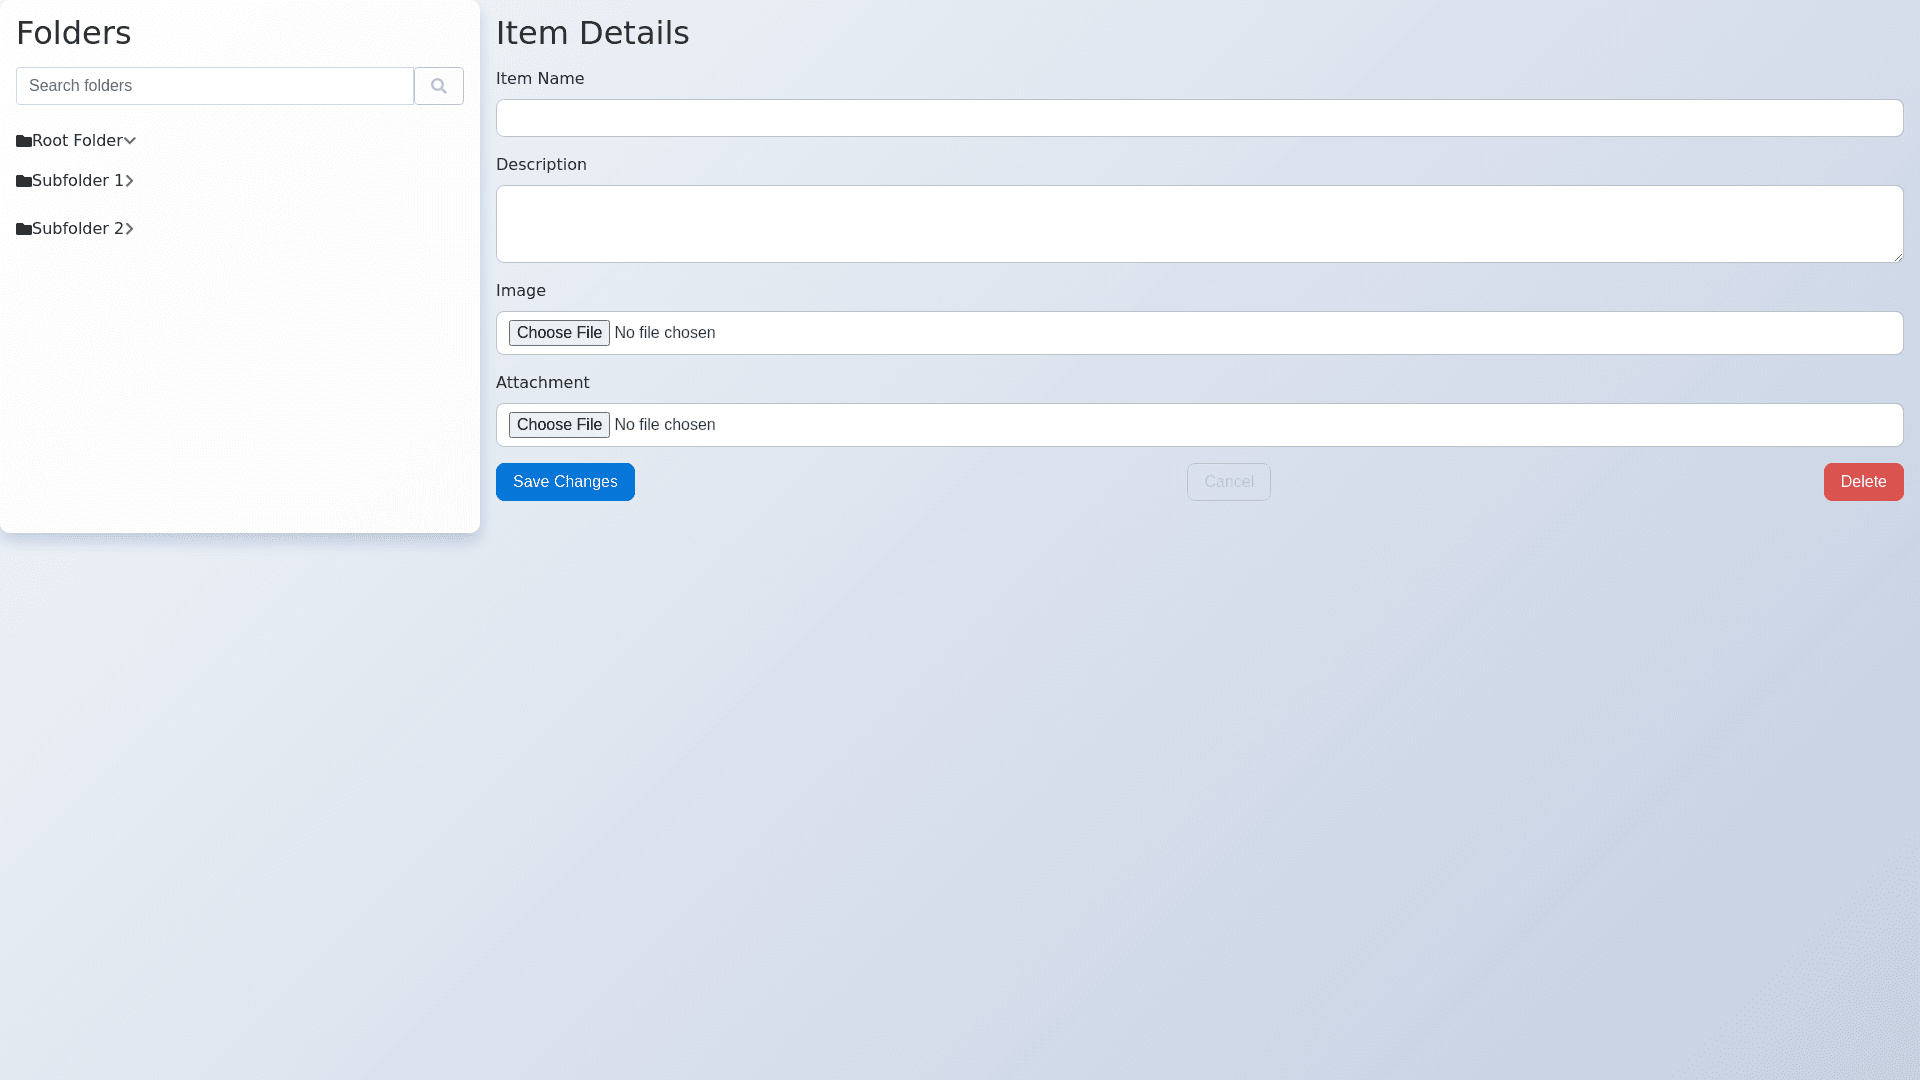1920x1080 pixels.
Task: Click the Root Folder folder icon
Action: [24, 141]
